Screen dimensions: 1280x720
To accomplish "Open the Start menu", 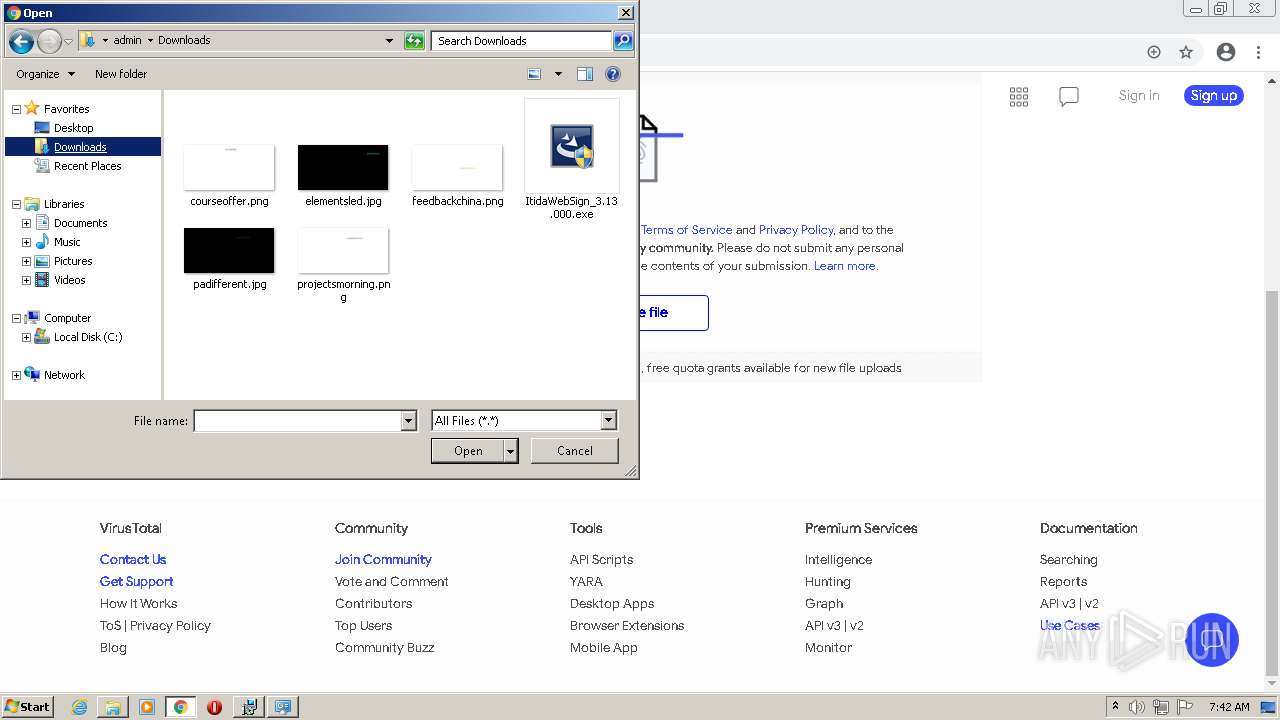I will [x=27, y=707].
